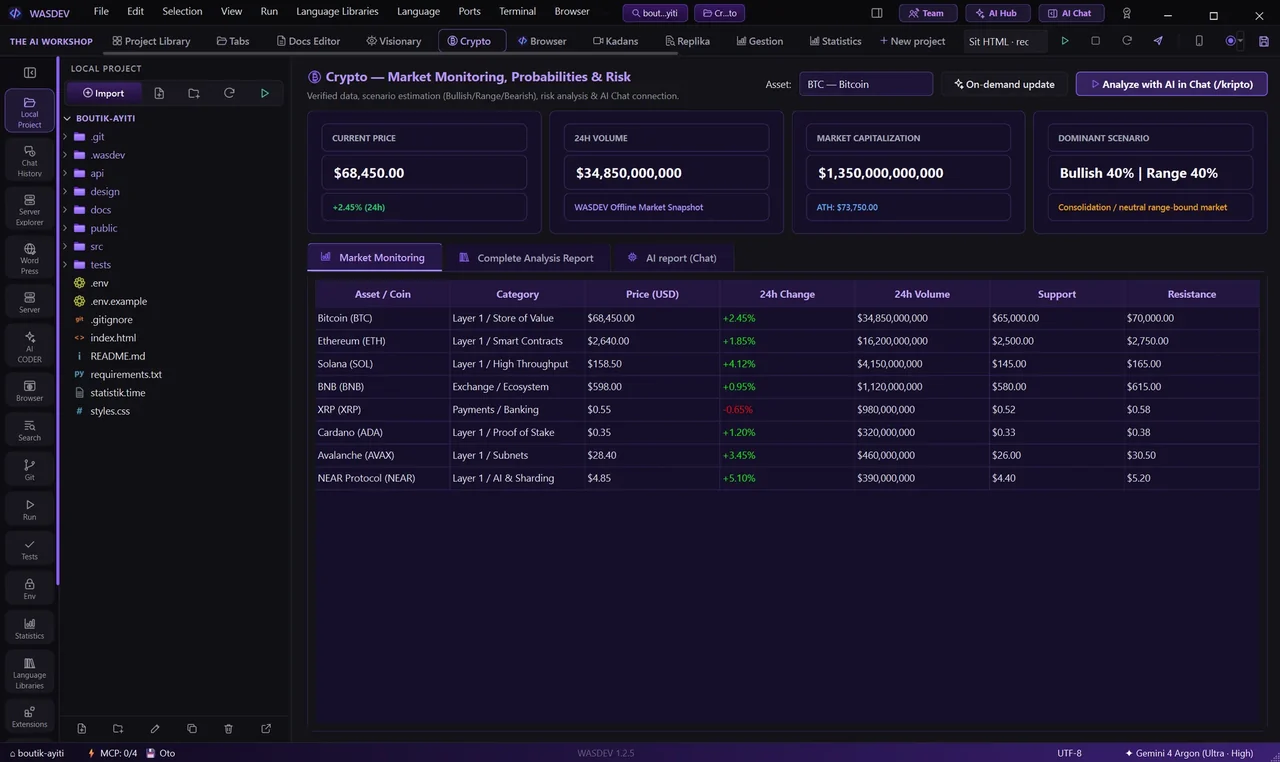Screen dimensions: 1280x762
Task: Switch to the Docs Editor workshop tab
Action: tap(308, 41)
